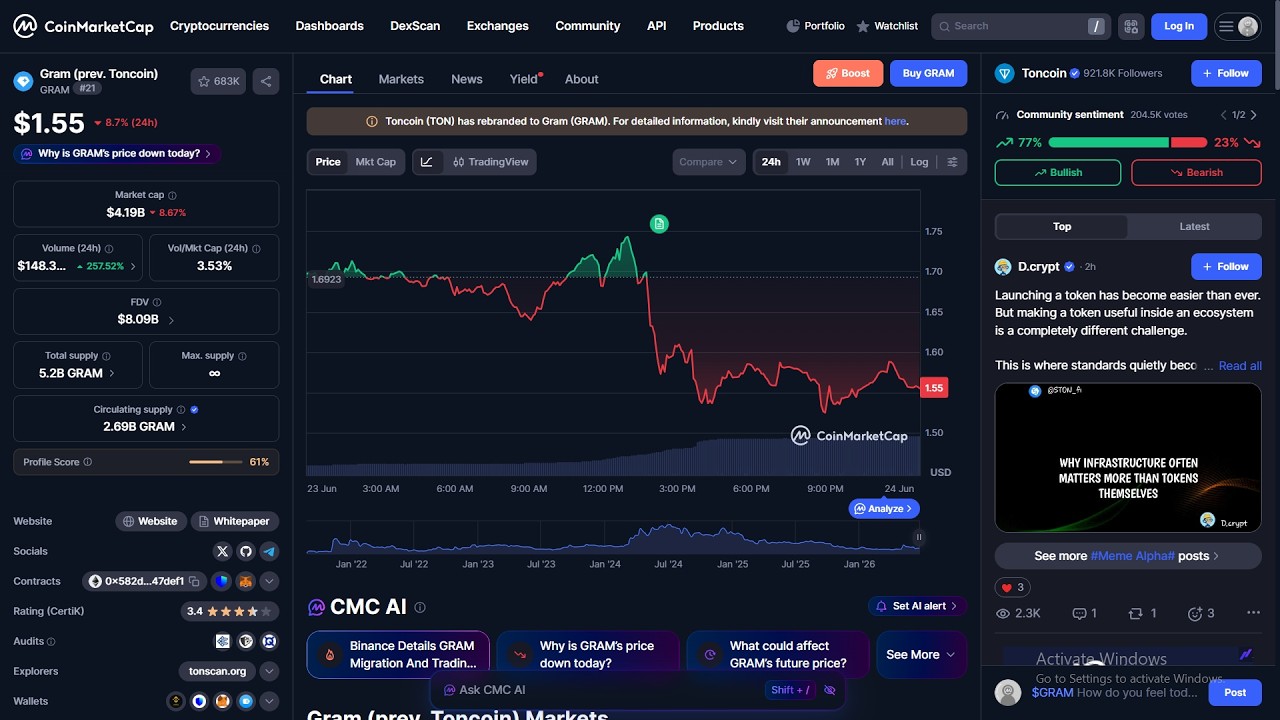
Task: Add GRAM to watchlist with 683K star
Action: pos(218,81)
